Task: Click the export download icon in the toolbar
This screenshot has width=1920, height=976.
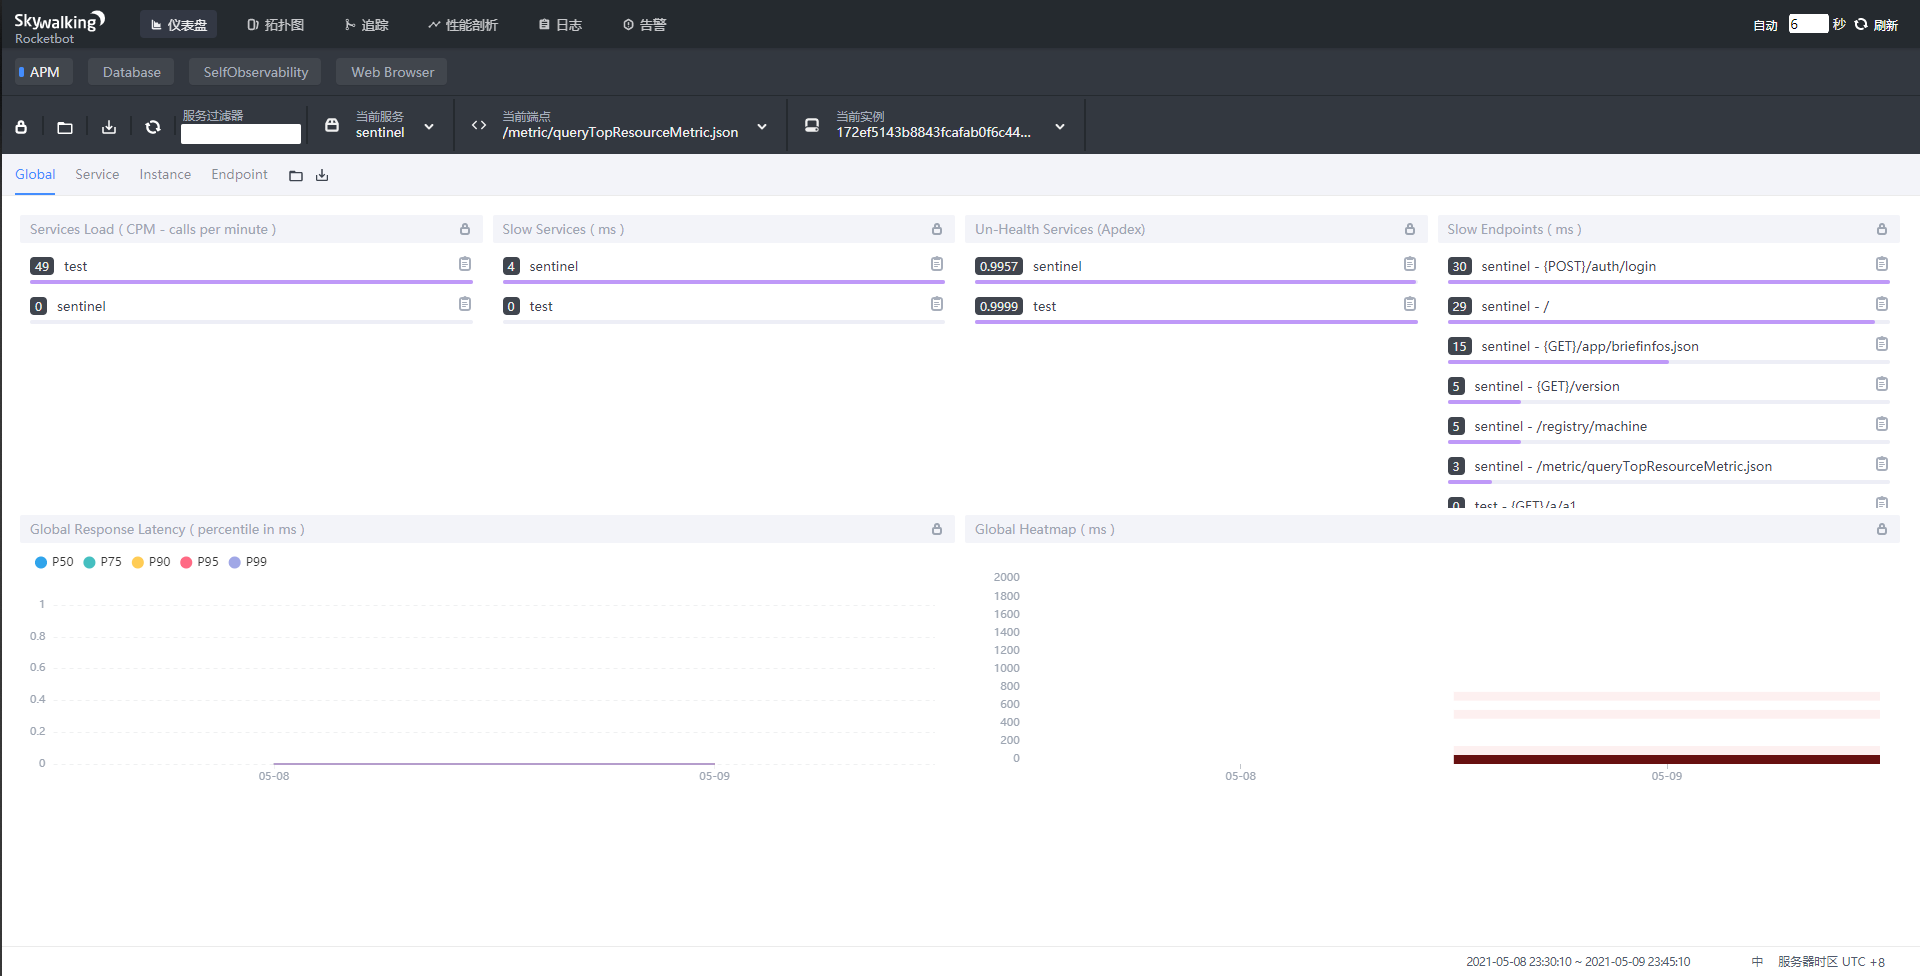Action: pos(109,127)
